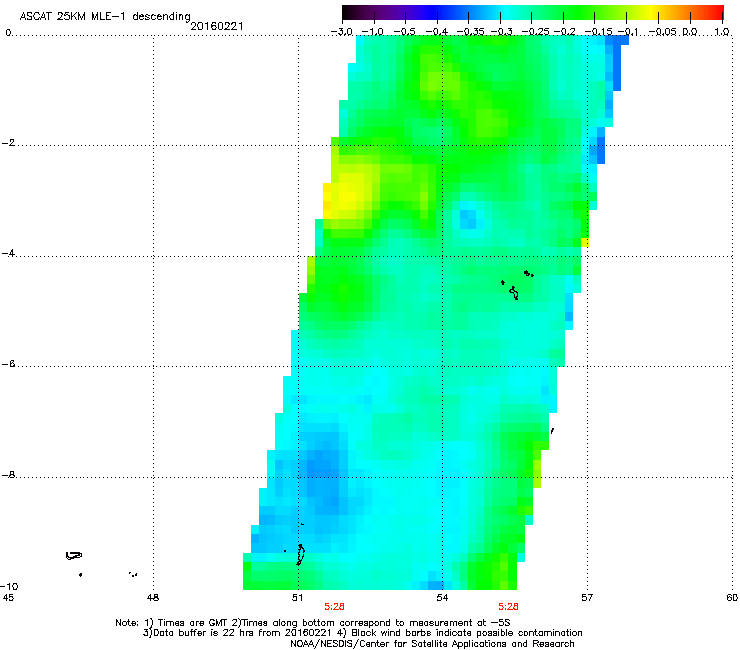Pick the cyan section of the color bar
The width and height of the screenshot is (740, 650).
tap(505, 13)
